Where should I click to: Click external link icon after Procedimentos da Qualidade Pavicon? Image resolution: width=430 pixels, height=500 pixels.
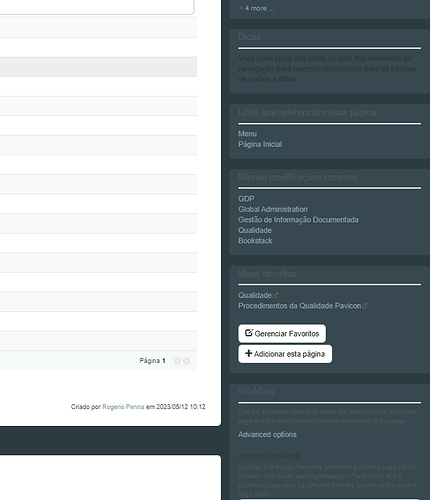(365, 305)
